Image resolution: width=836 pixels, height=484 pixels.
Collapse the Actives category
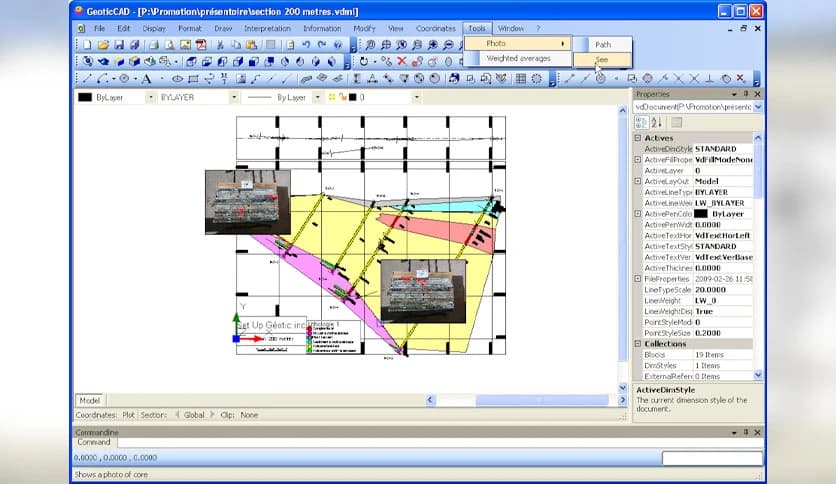point(638,138)
